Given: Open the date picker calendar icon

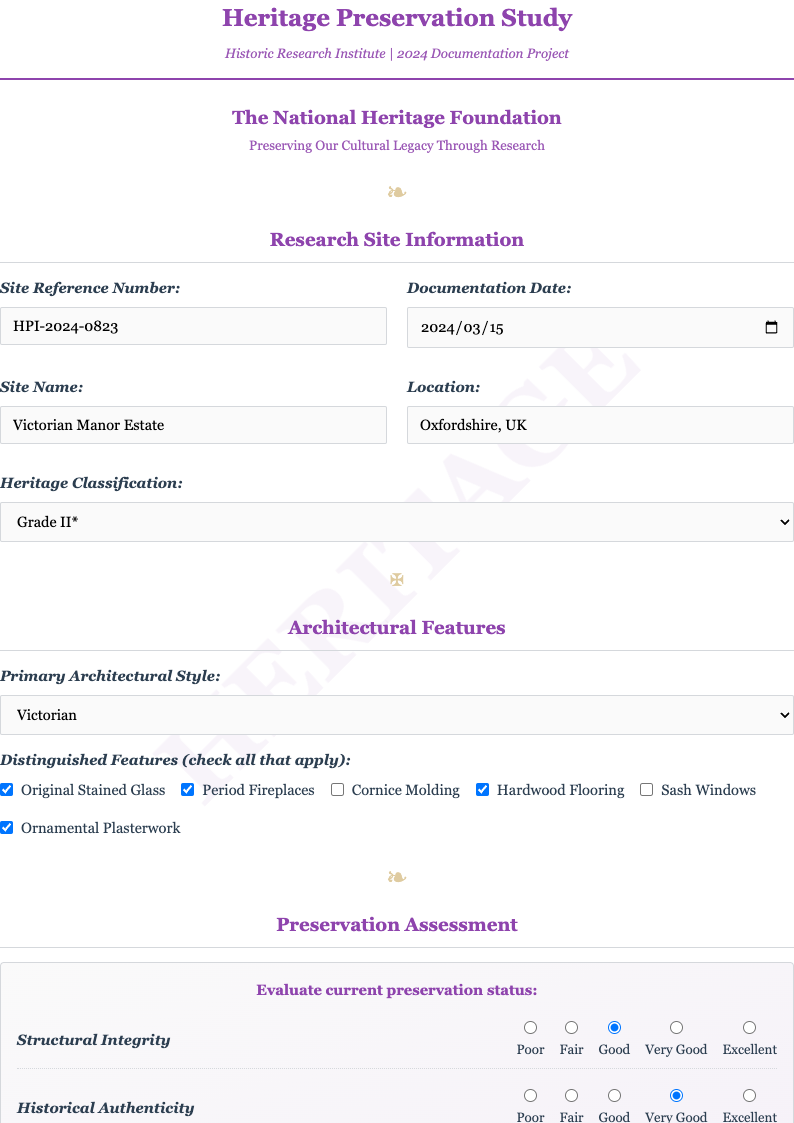Looking at the screenshot, I should pos(770,326).
